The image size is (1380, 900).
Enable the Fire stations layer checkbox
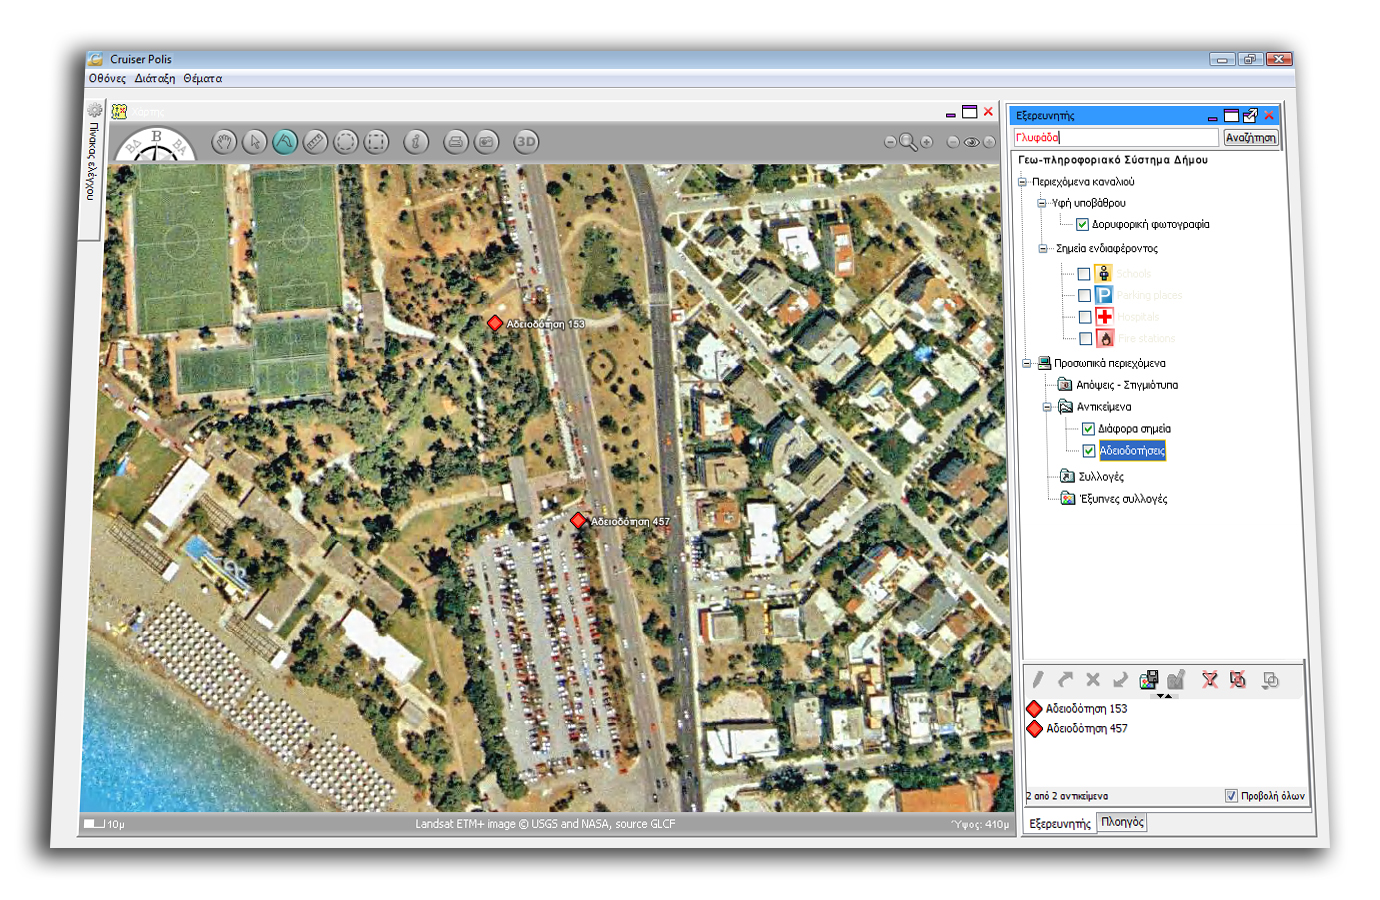coord(1086,339)
